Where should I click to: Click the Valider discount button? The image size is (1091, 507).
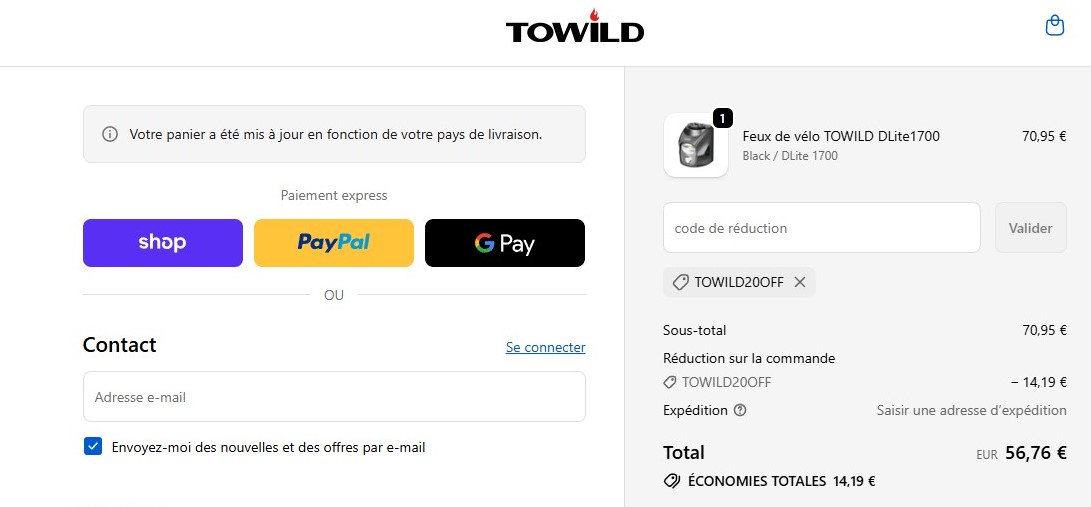pos(1030,228)
